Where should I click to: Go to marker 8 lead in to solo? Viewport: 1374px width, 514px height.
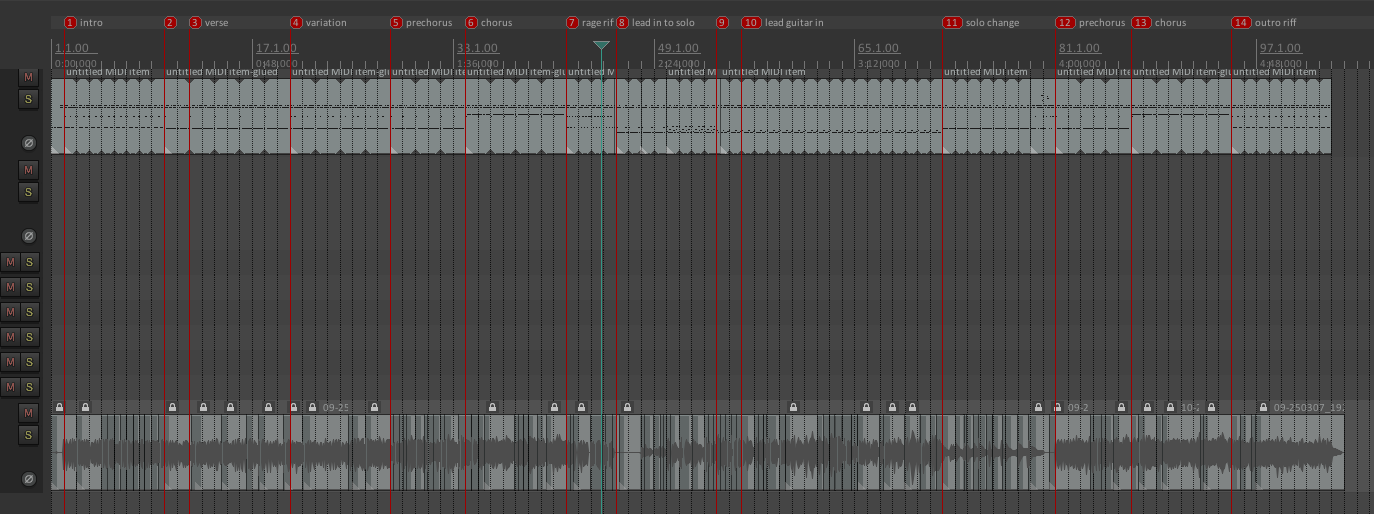(x=623, y=22)
